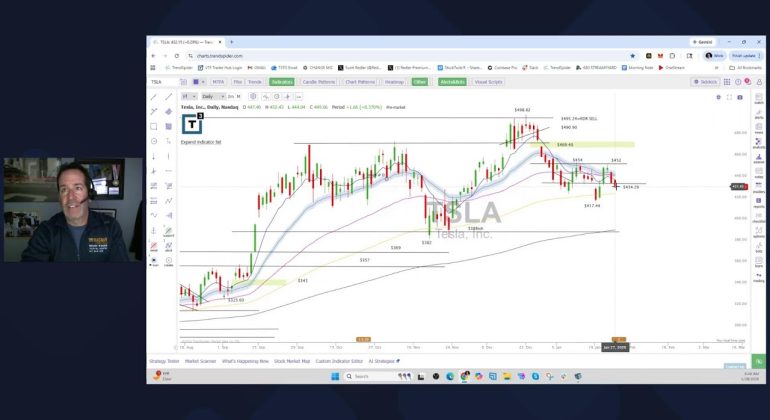Click the browser reload page icon
Image resolution: width=770 pixels, height=420 pixels.
pyautogui.click(x=175, y=55)
